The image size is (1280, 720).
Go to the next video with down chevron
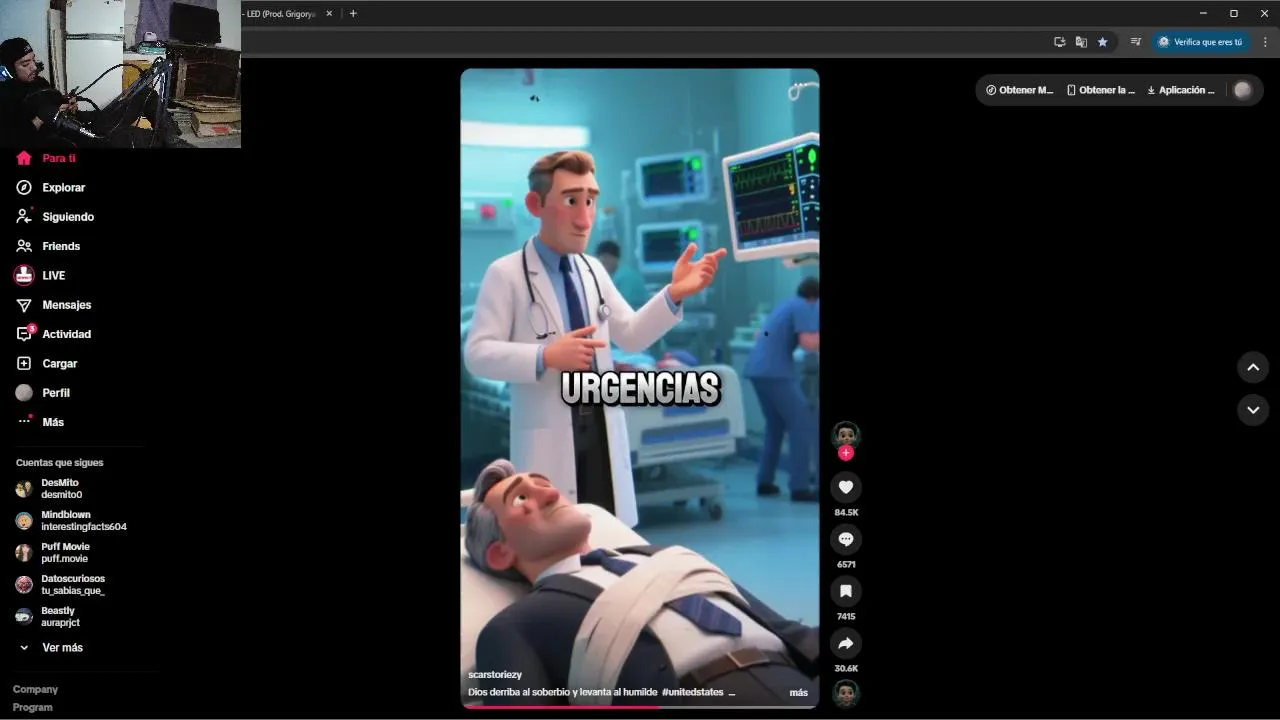point(1253,410)
